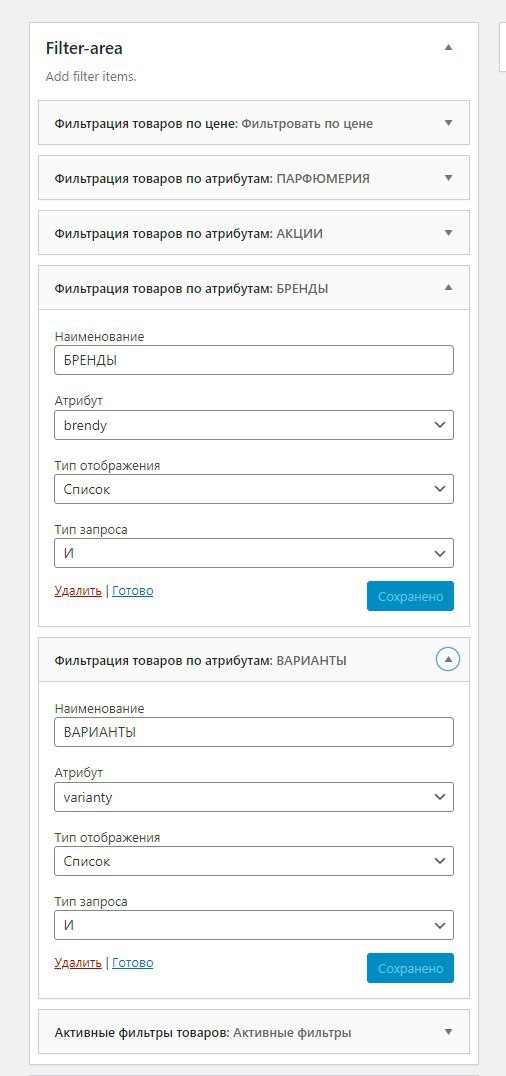Click Удалить link in ВАРИАНТЫ widget
This screenshot has height=1076, width=506.
pos(78,963)
